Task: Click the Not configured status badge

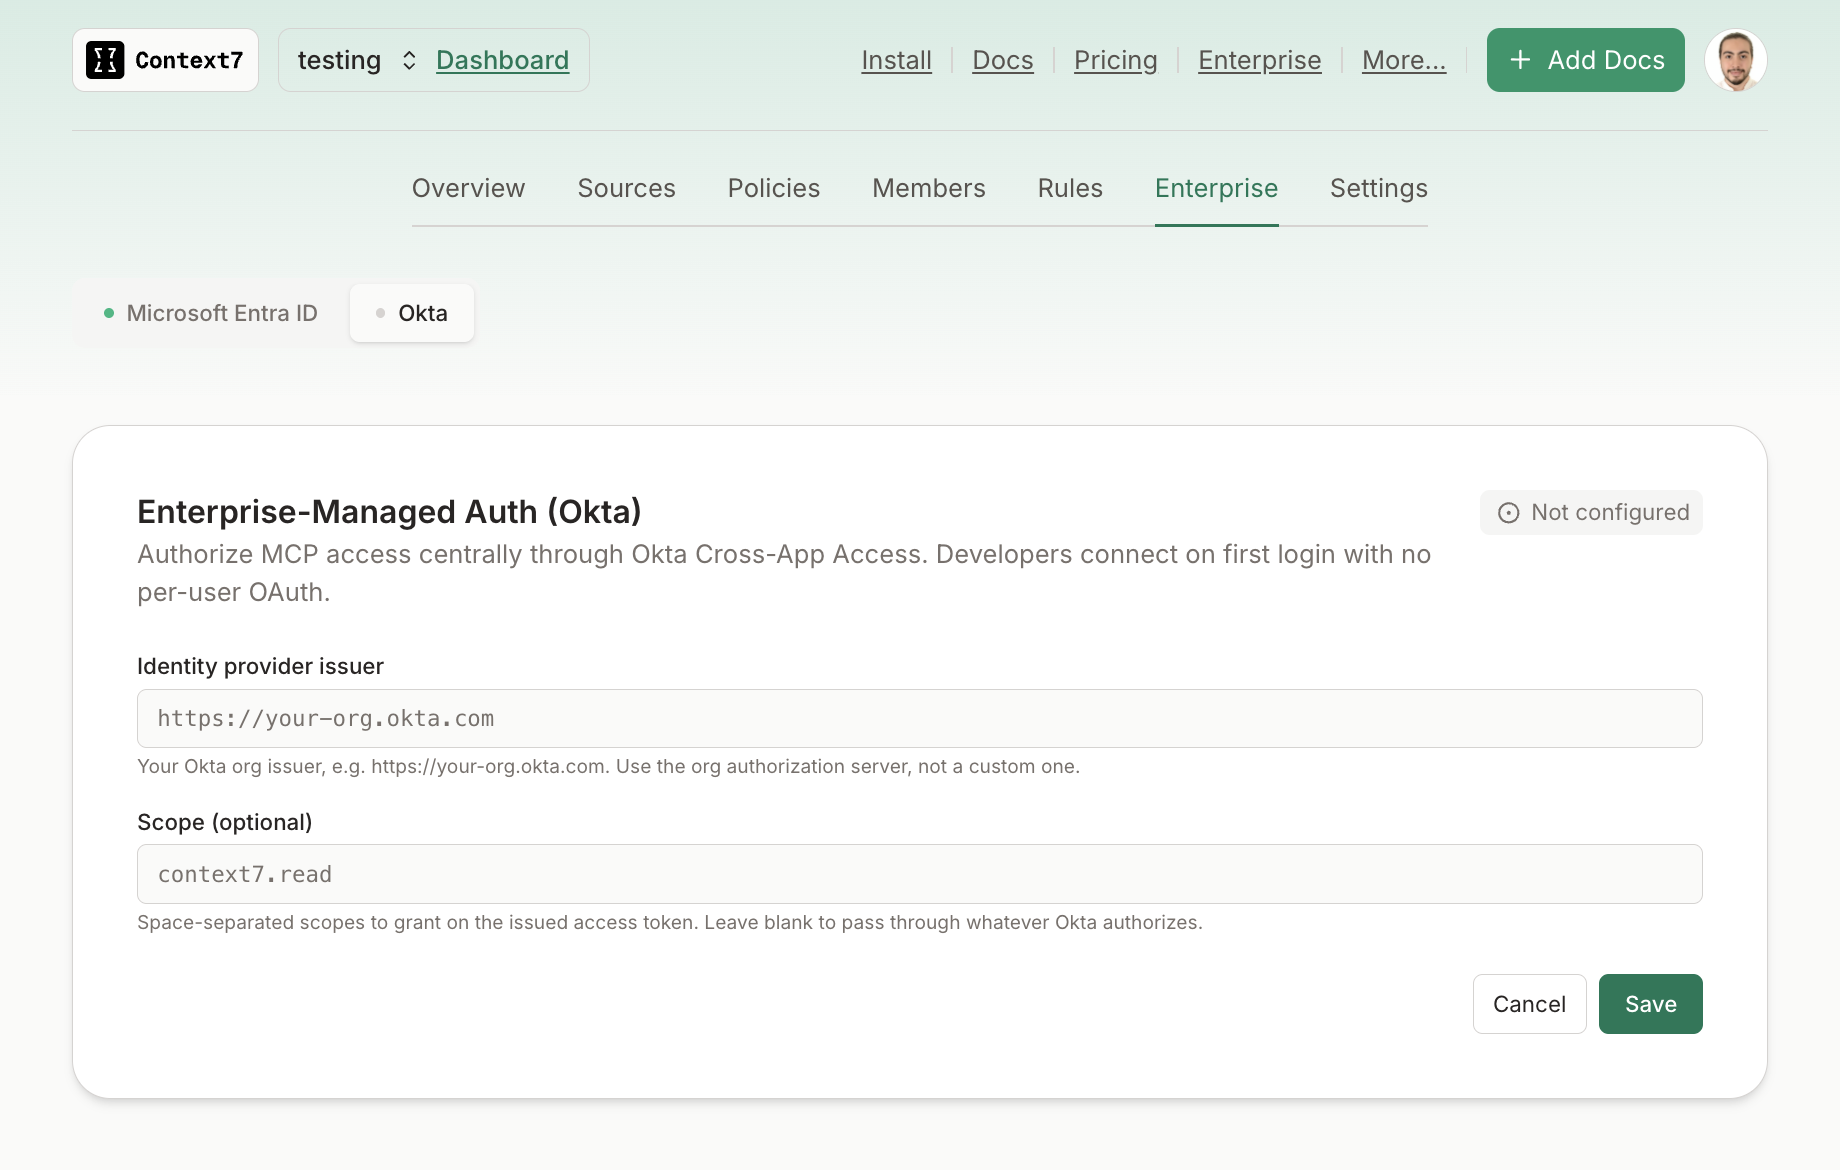Action: pos(1591,512)
